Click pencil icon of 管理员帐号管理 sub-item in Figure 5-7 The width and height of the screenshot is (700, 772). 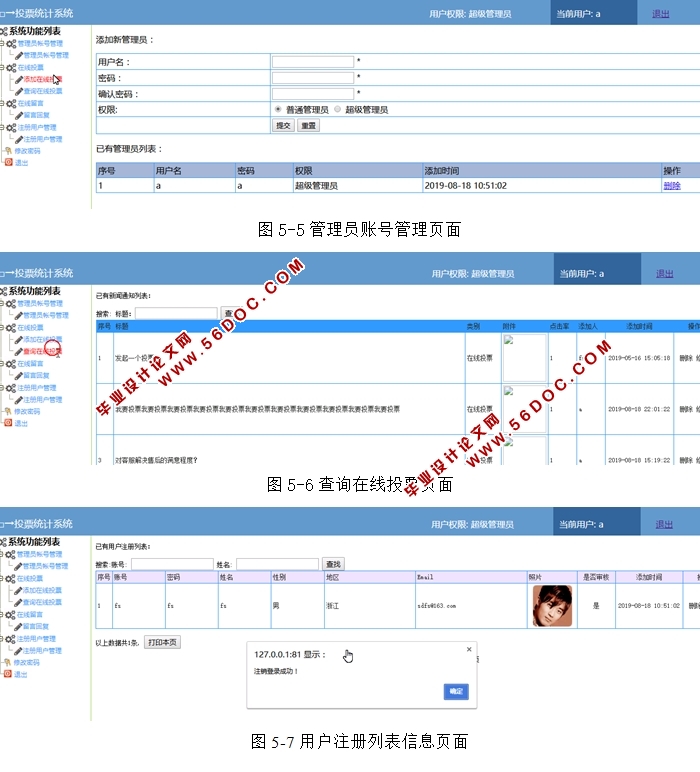[x=18, y=567]
